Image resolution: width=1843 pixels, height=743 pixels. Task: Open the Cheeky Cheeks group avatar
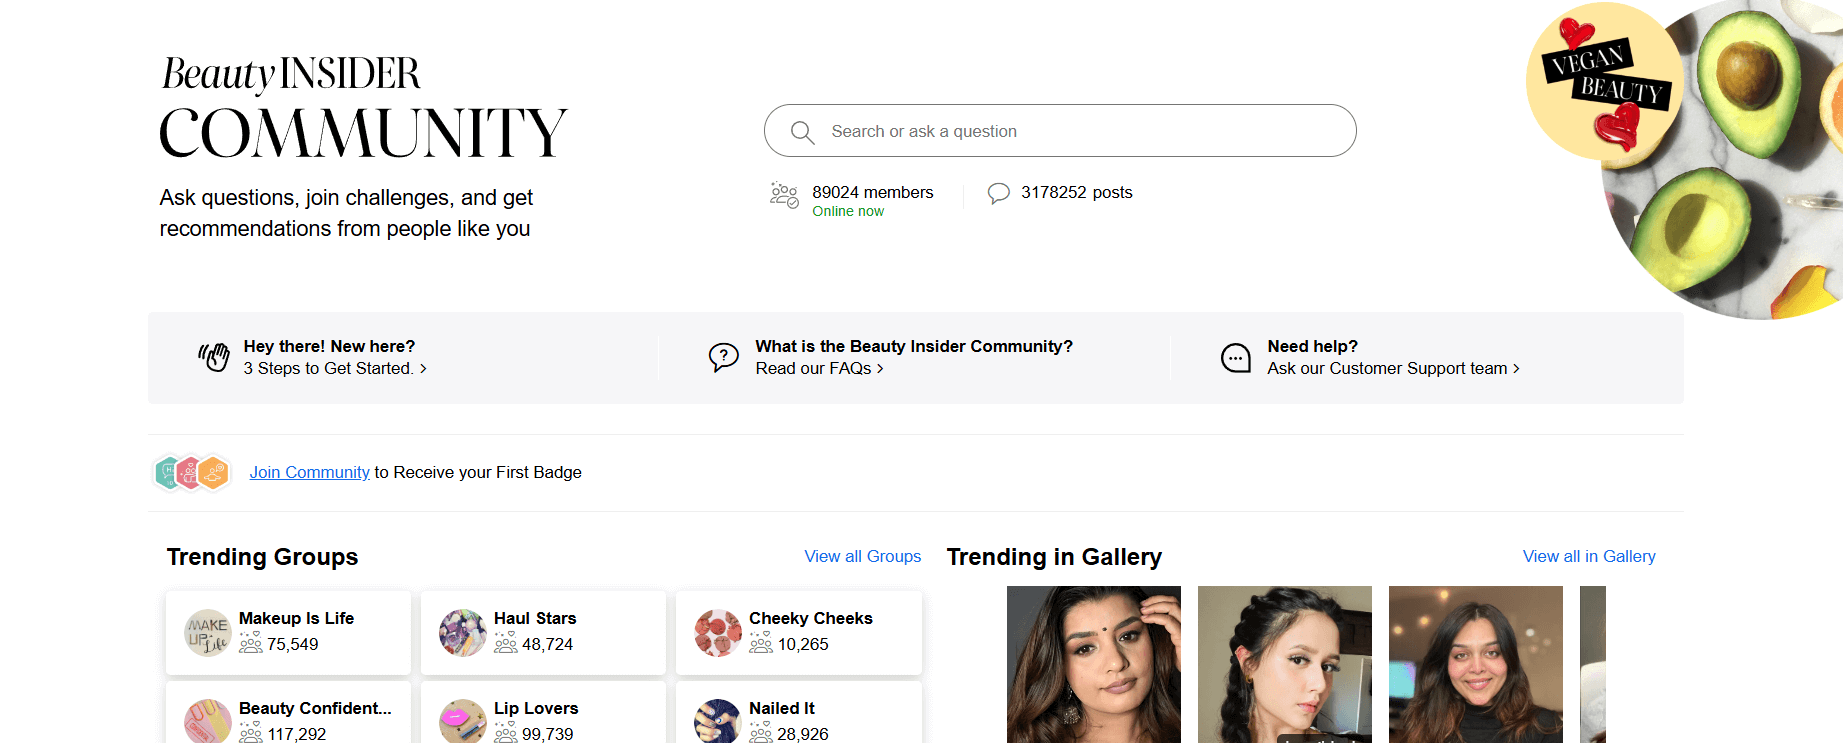pyautogui.click(x=718, y=633)
